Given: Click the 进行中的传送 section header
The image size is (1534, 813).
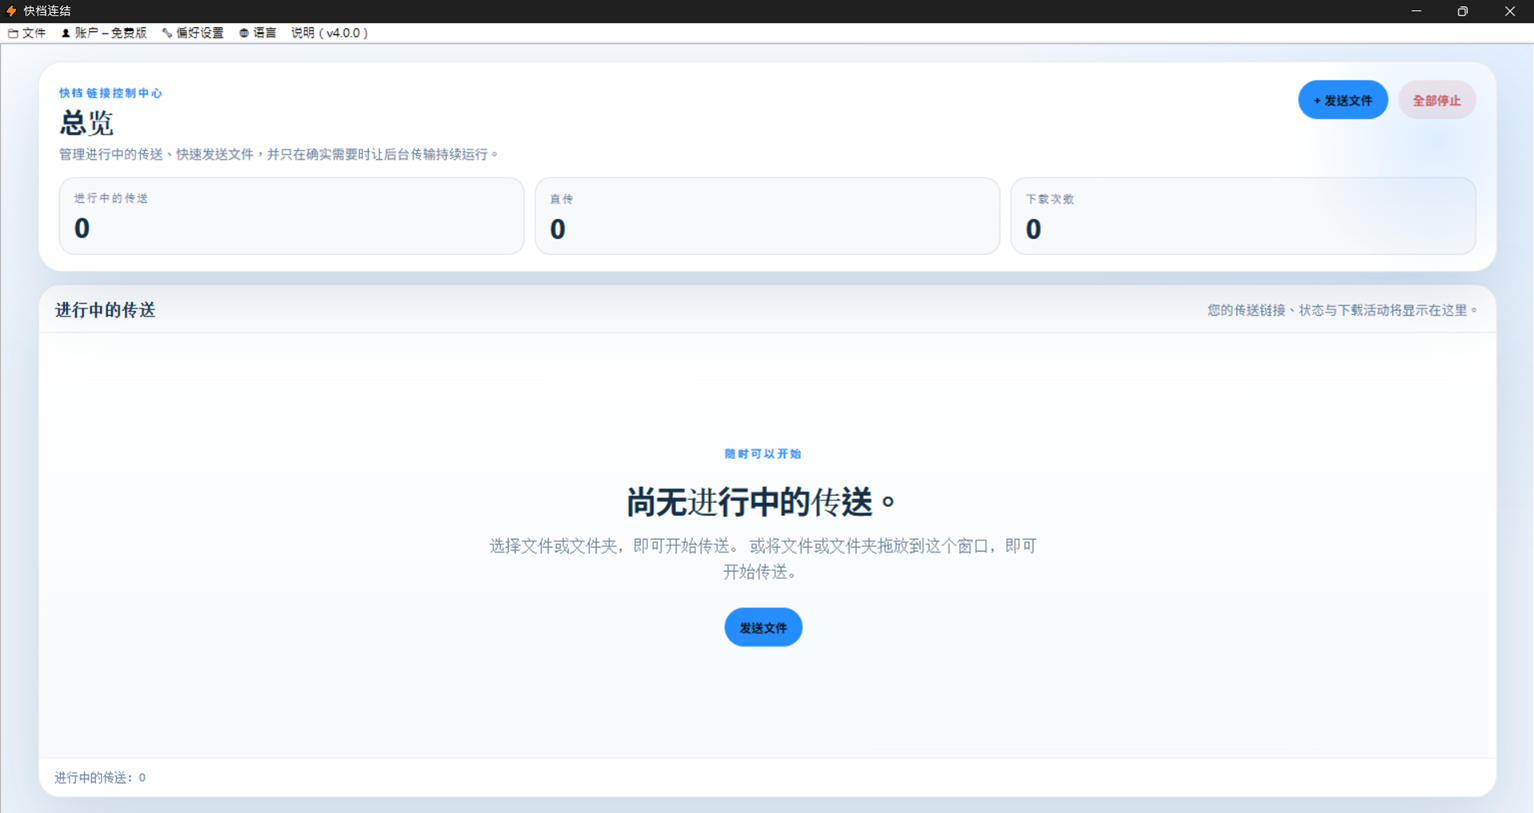Looking at the screenshot, I should tap(105, 310).
